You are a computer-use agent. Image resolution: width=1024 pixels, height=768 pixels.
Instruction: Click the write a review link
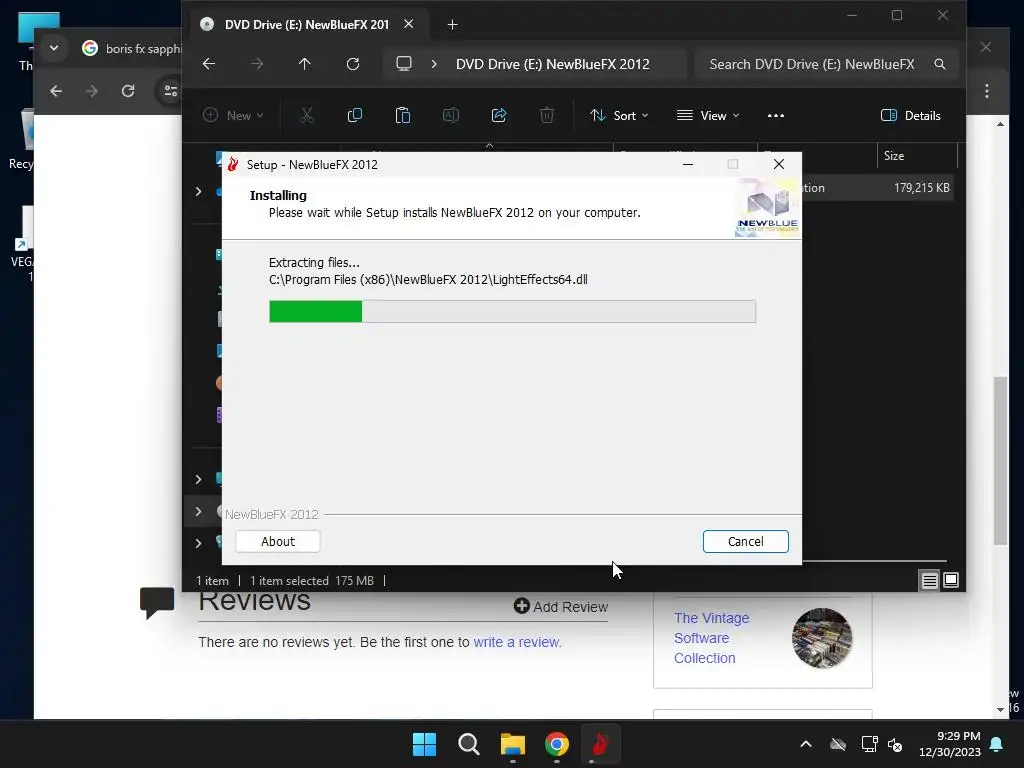(x=517, y=643)
